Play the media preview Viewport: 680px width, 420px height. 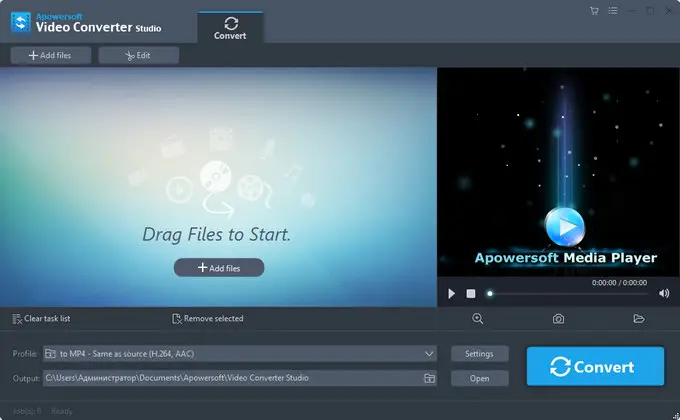coord(451,294)
